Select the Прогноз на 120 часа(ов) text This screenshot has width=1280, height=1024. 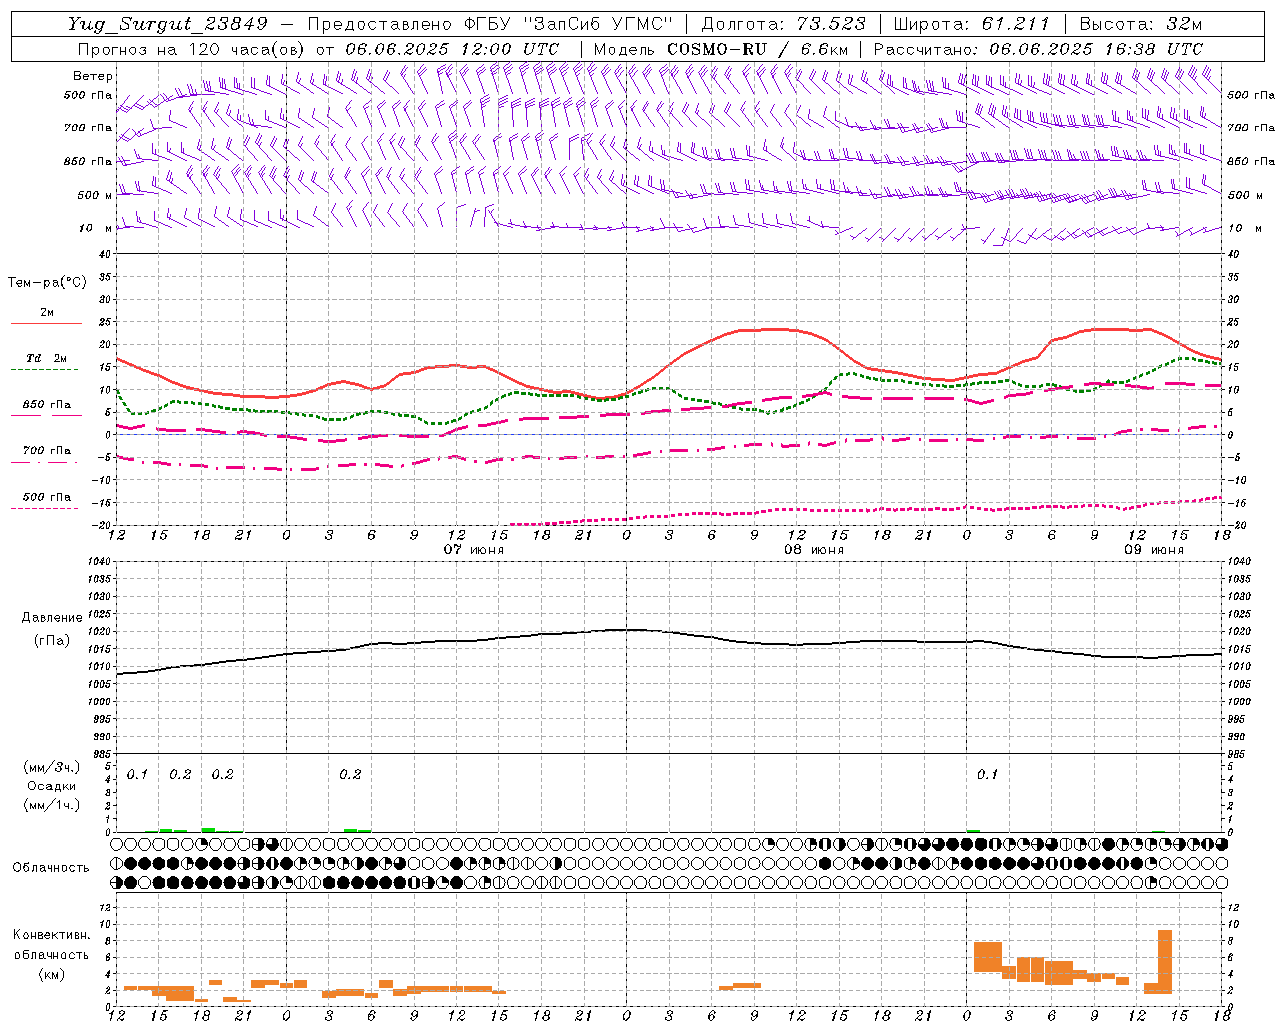(192, 49)
